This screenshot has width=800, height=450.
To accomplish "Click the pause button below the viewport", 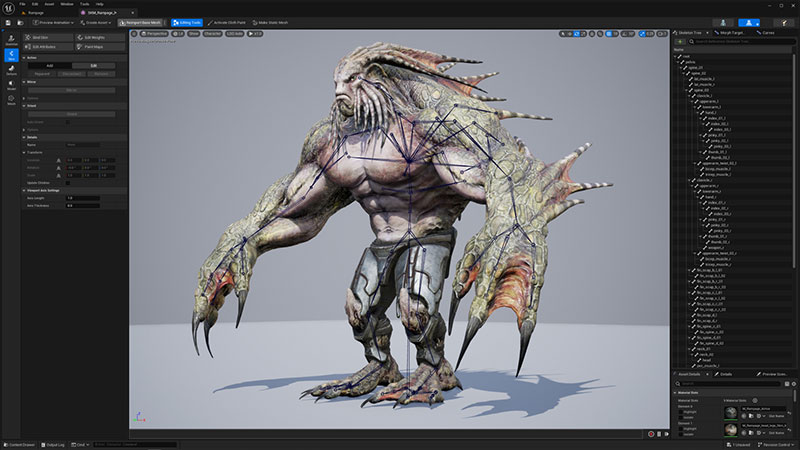I will click(659, 434).
